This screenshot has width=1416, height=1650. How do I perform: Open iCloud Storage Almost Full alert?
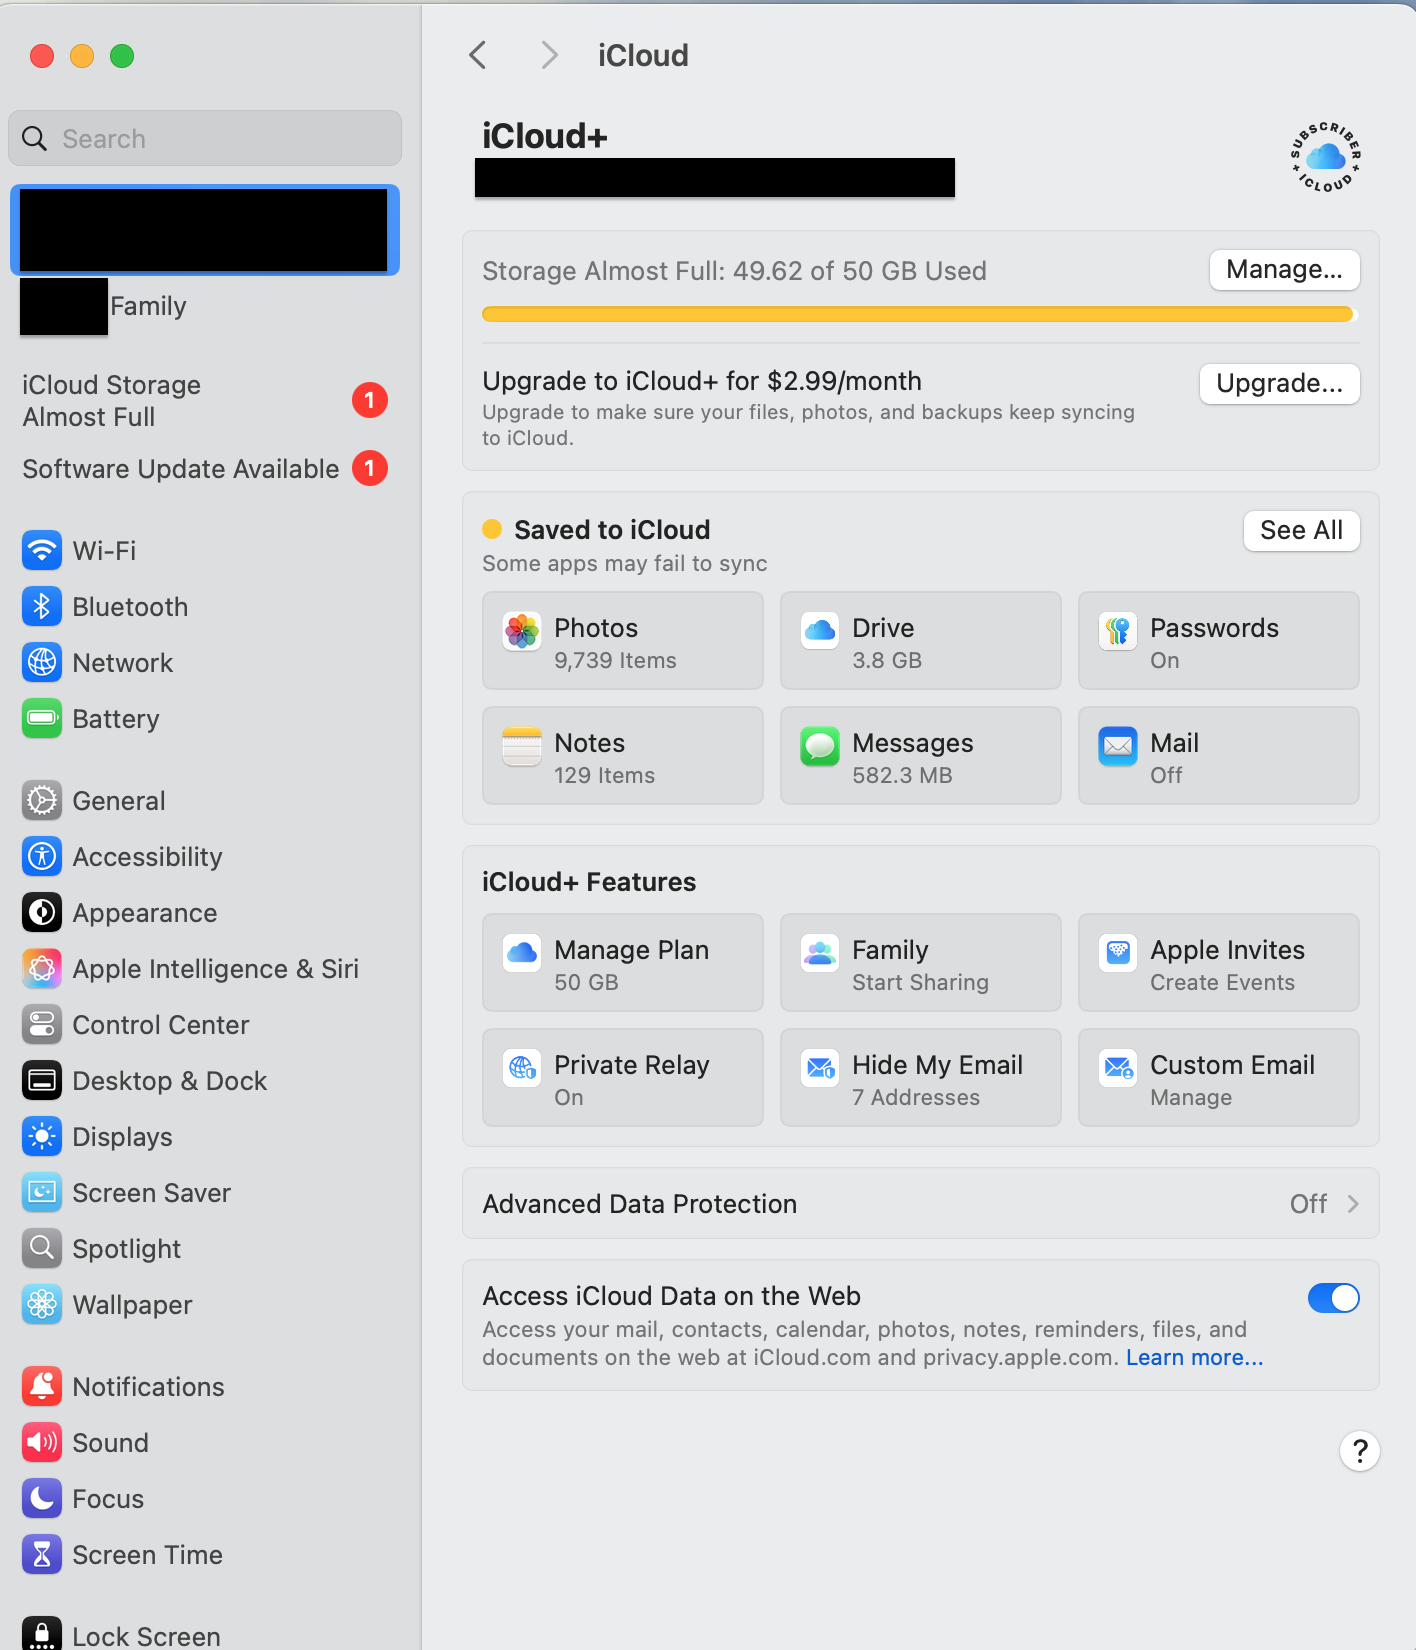[x=204, y=401]
